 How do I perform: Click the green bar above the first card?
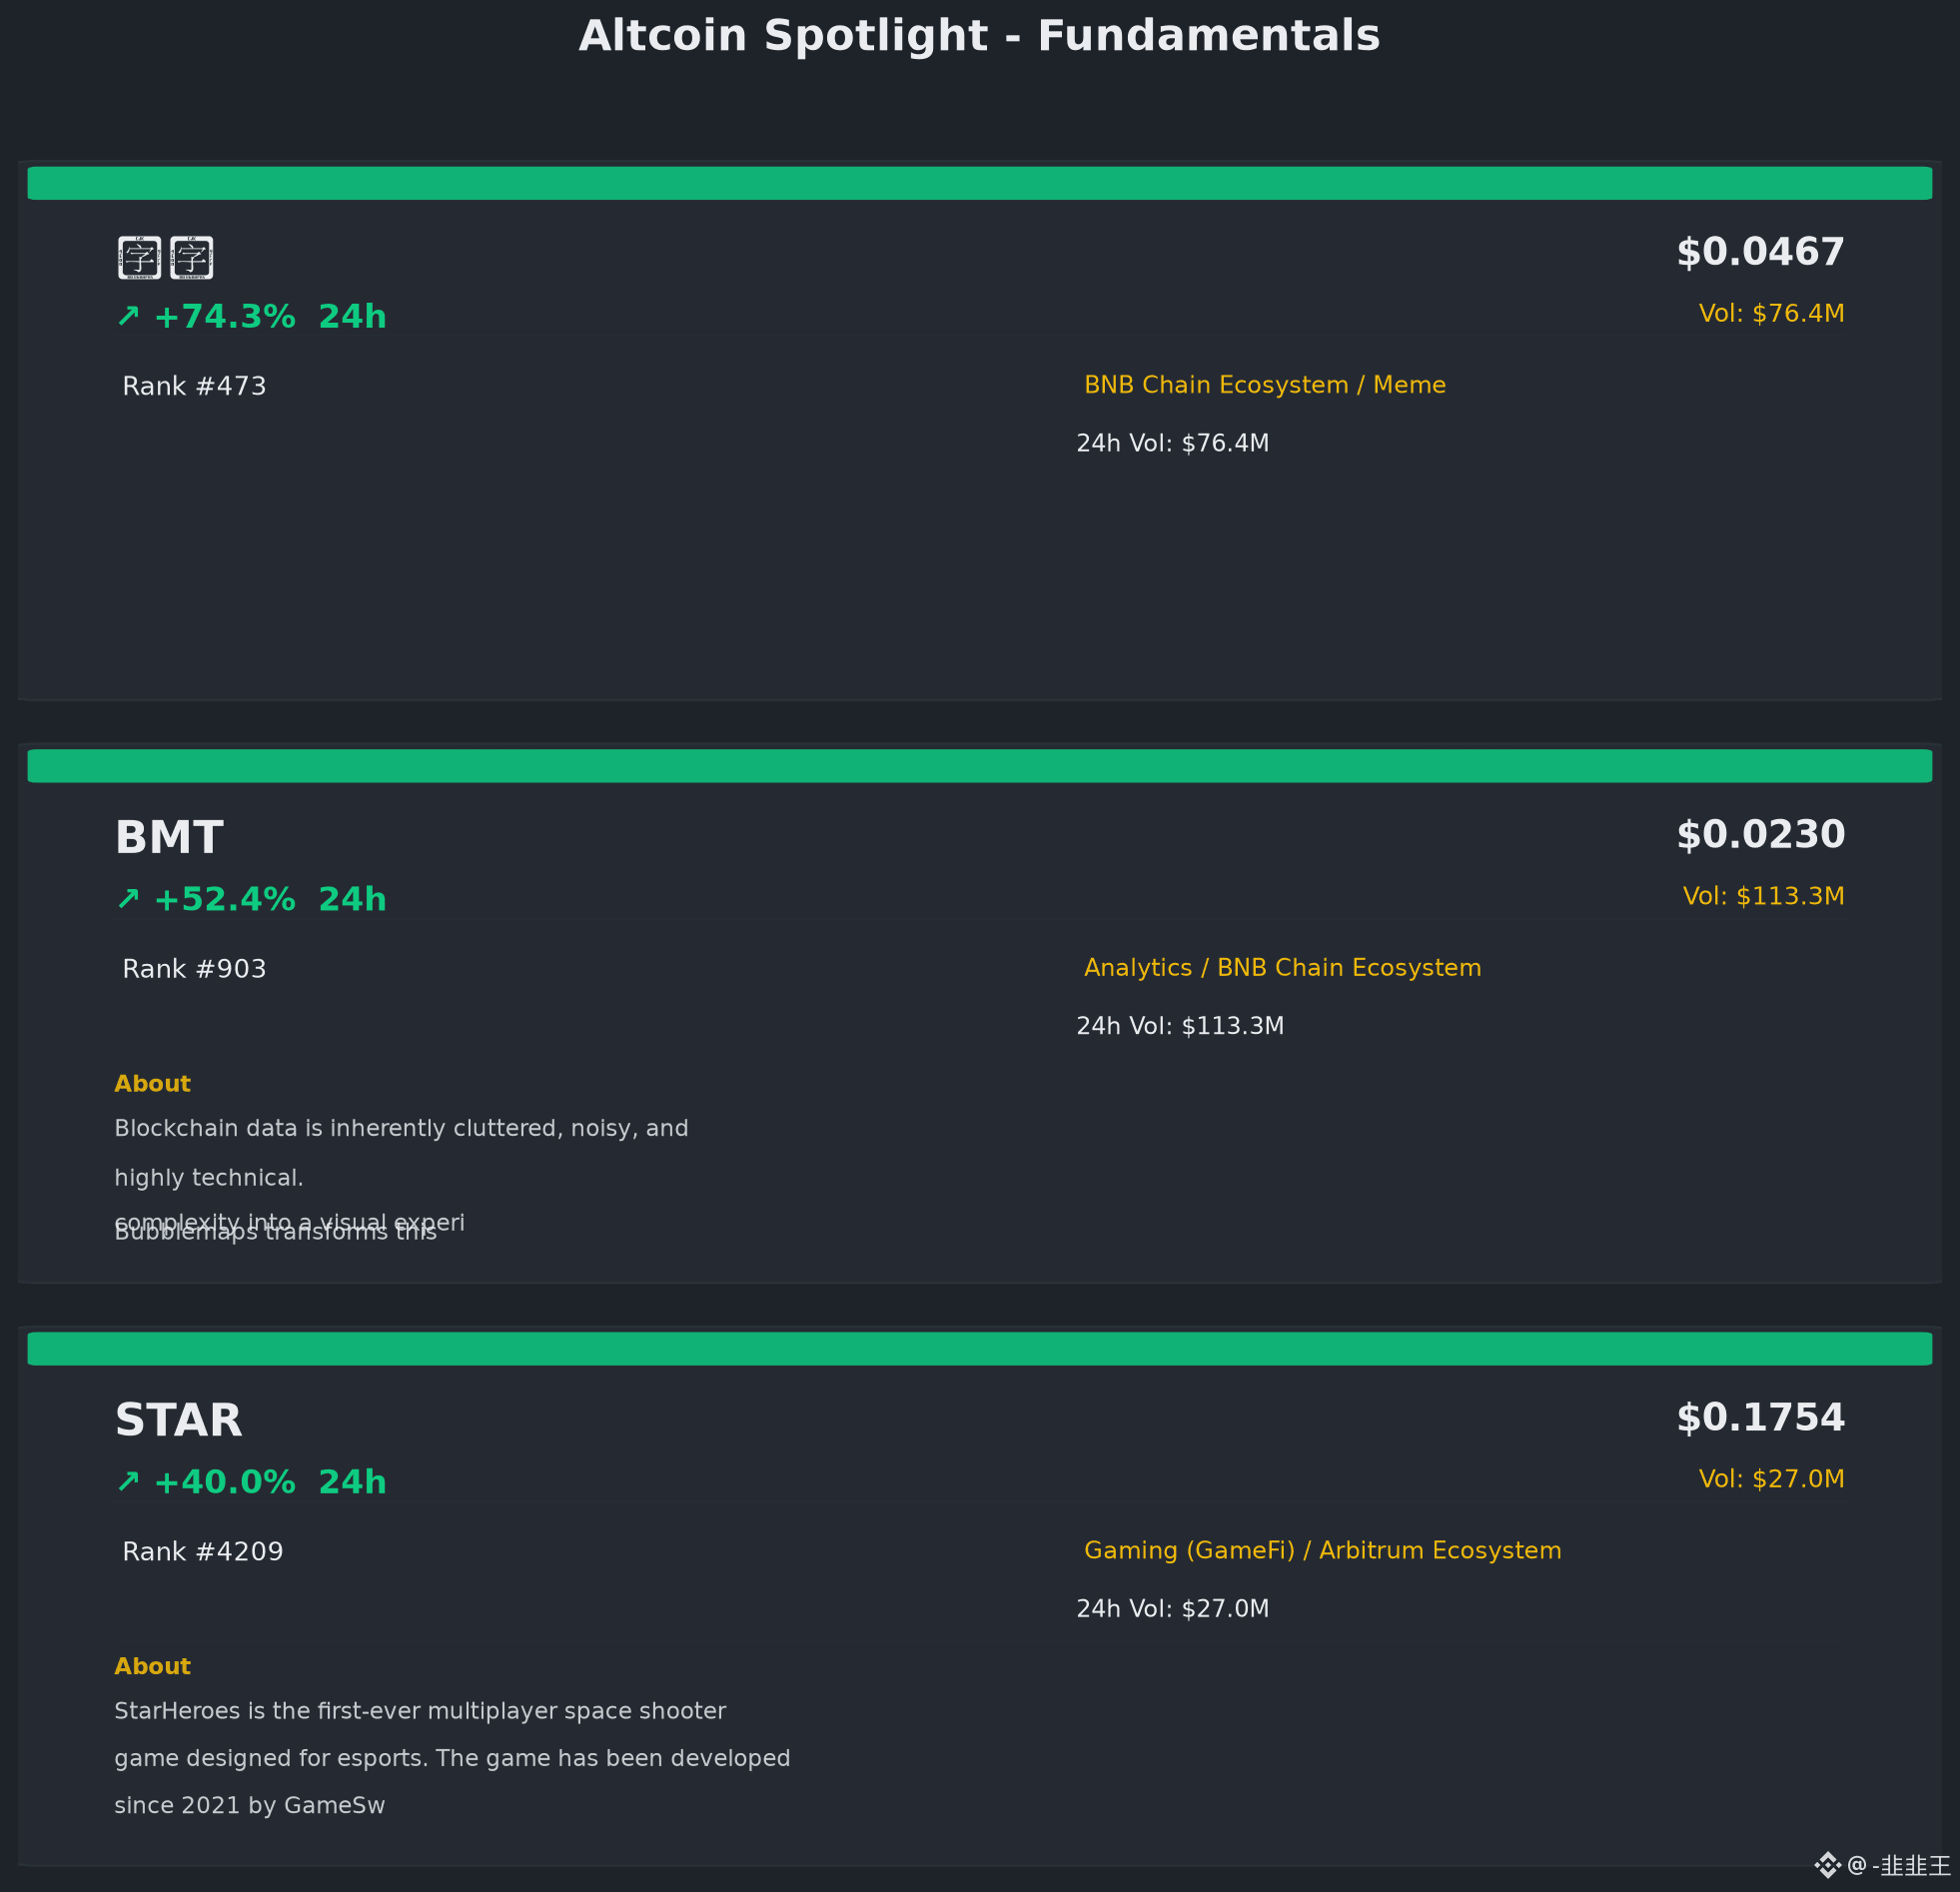coord(980,183)
